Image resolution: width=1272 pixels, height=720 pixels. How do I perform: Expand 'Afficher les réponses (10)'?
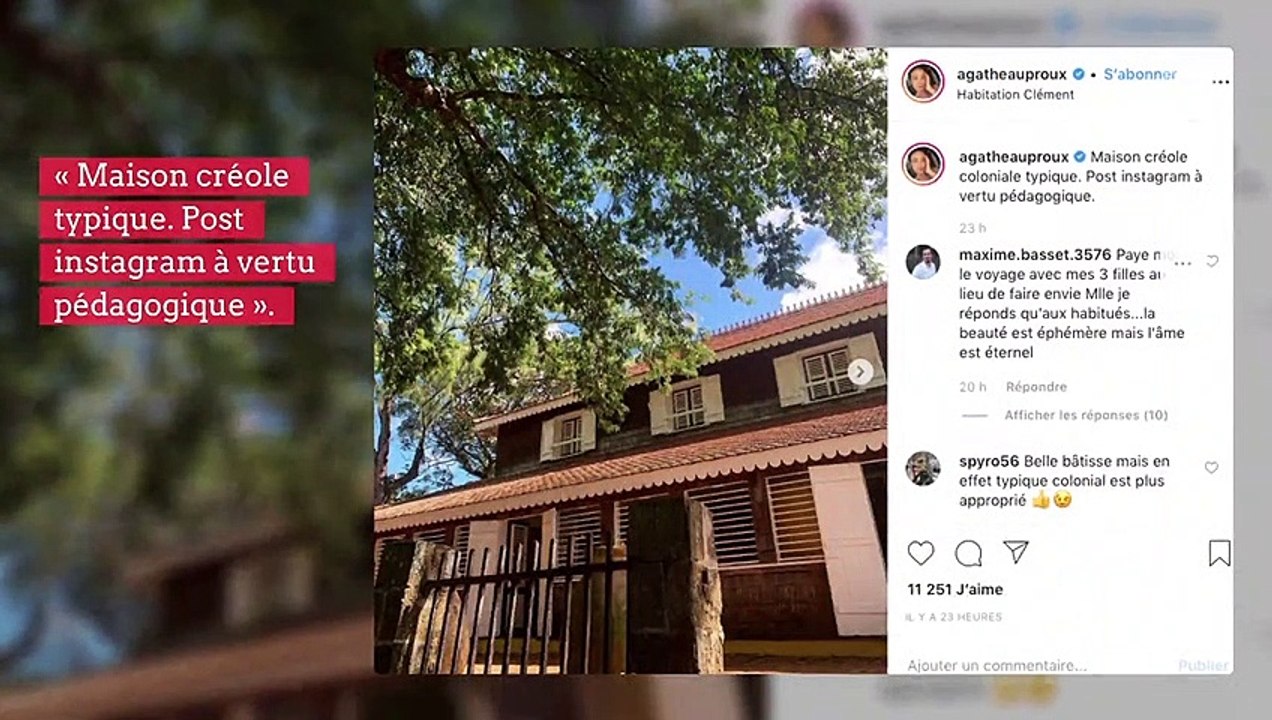coord(1086,415)
